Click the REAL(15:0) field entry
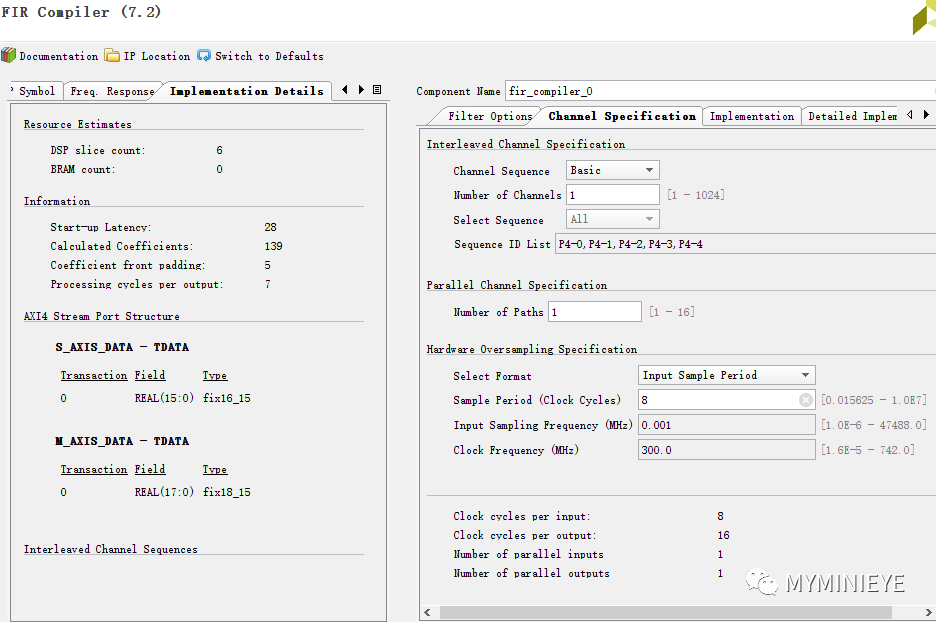Screen dimensions: 936x622 (x=164, y=398)
